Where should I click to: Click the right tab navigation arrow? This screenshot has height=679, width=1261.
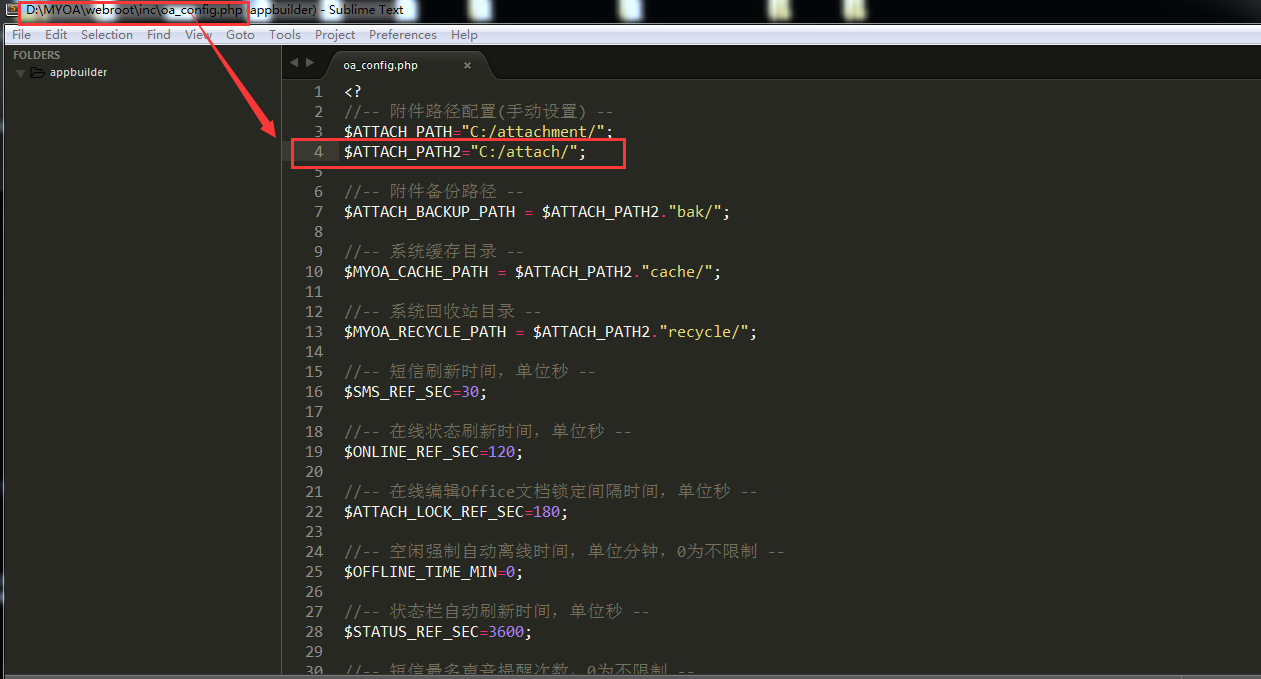[x=310, y=63]
